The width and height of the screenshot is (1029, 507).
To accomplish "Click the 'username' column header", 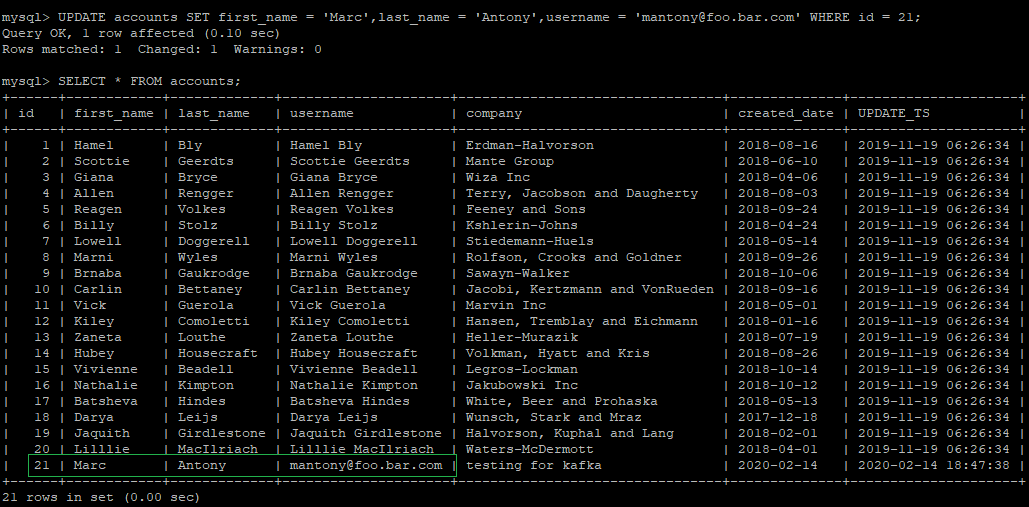I will [x=322, y=113].
